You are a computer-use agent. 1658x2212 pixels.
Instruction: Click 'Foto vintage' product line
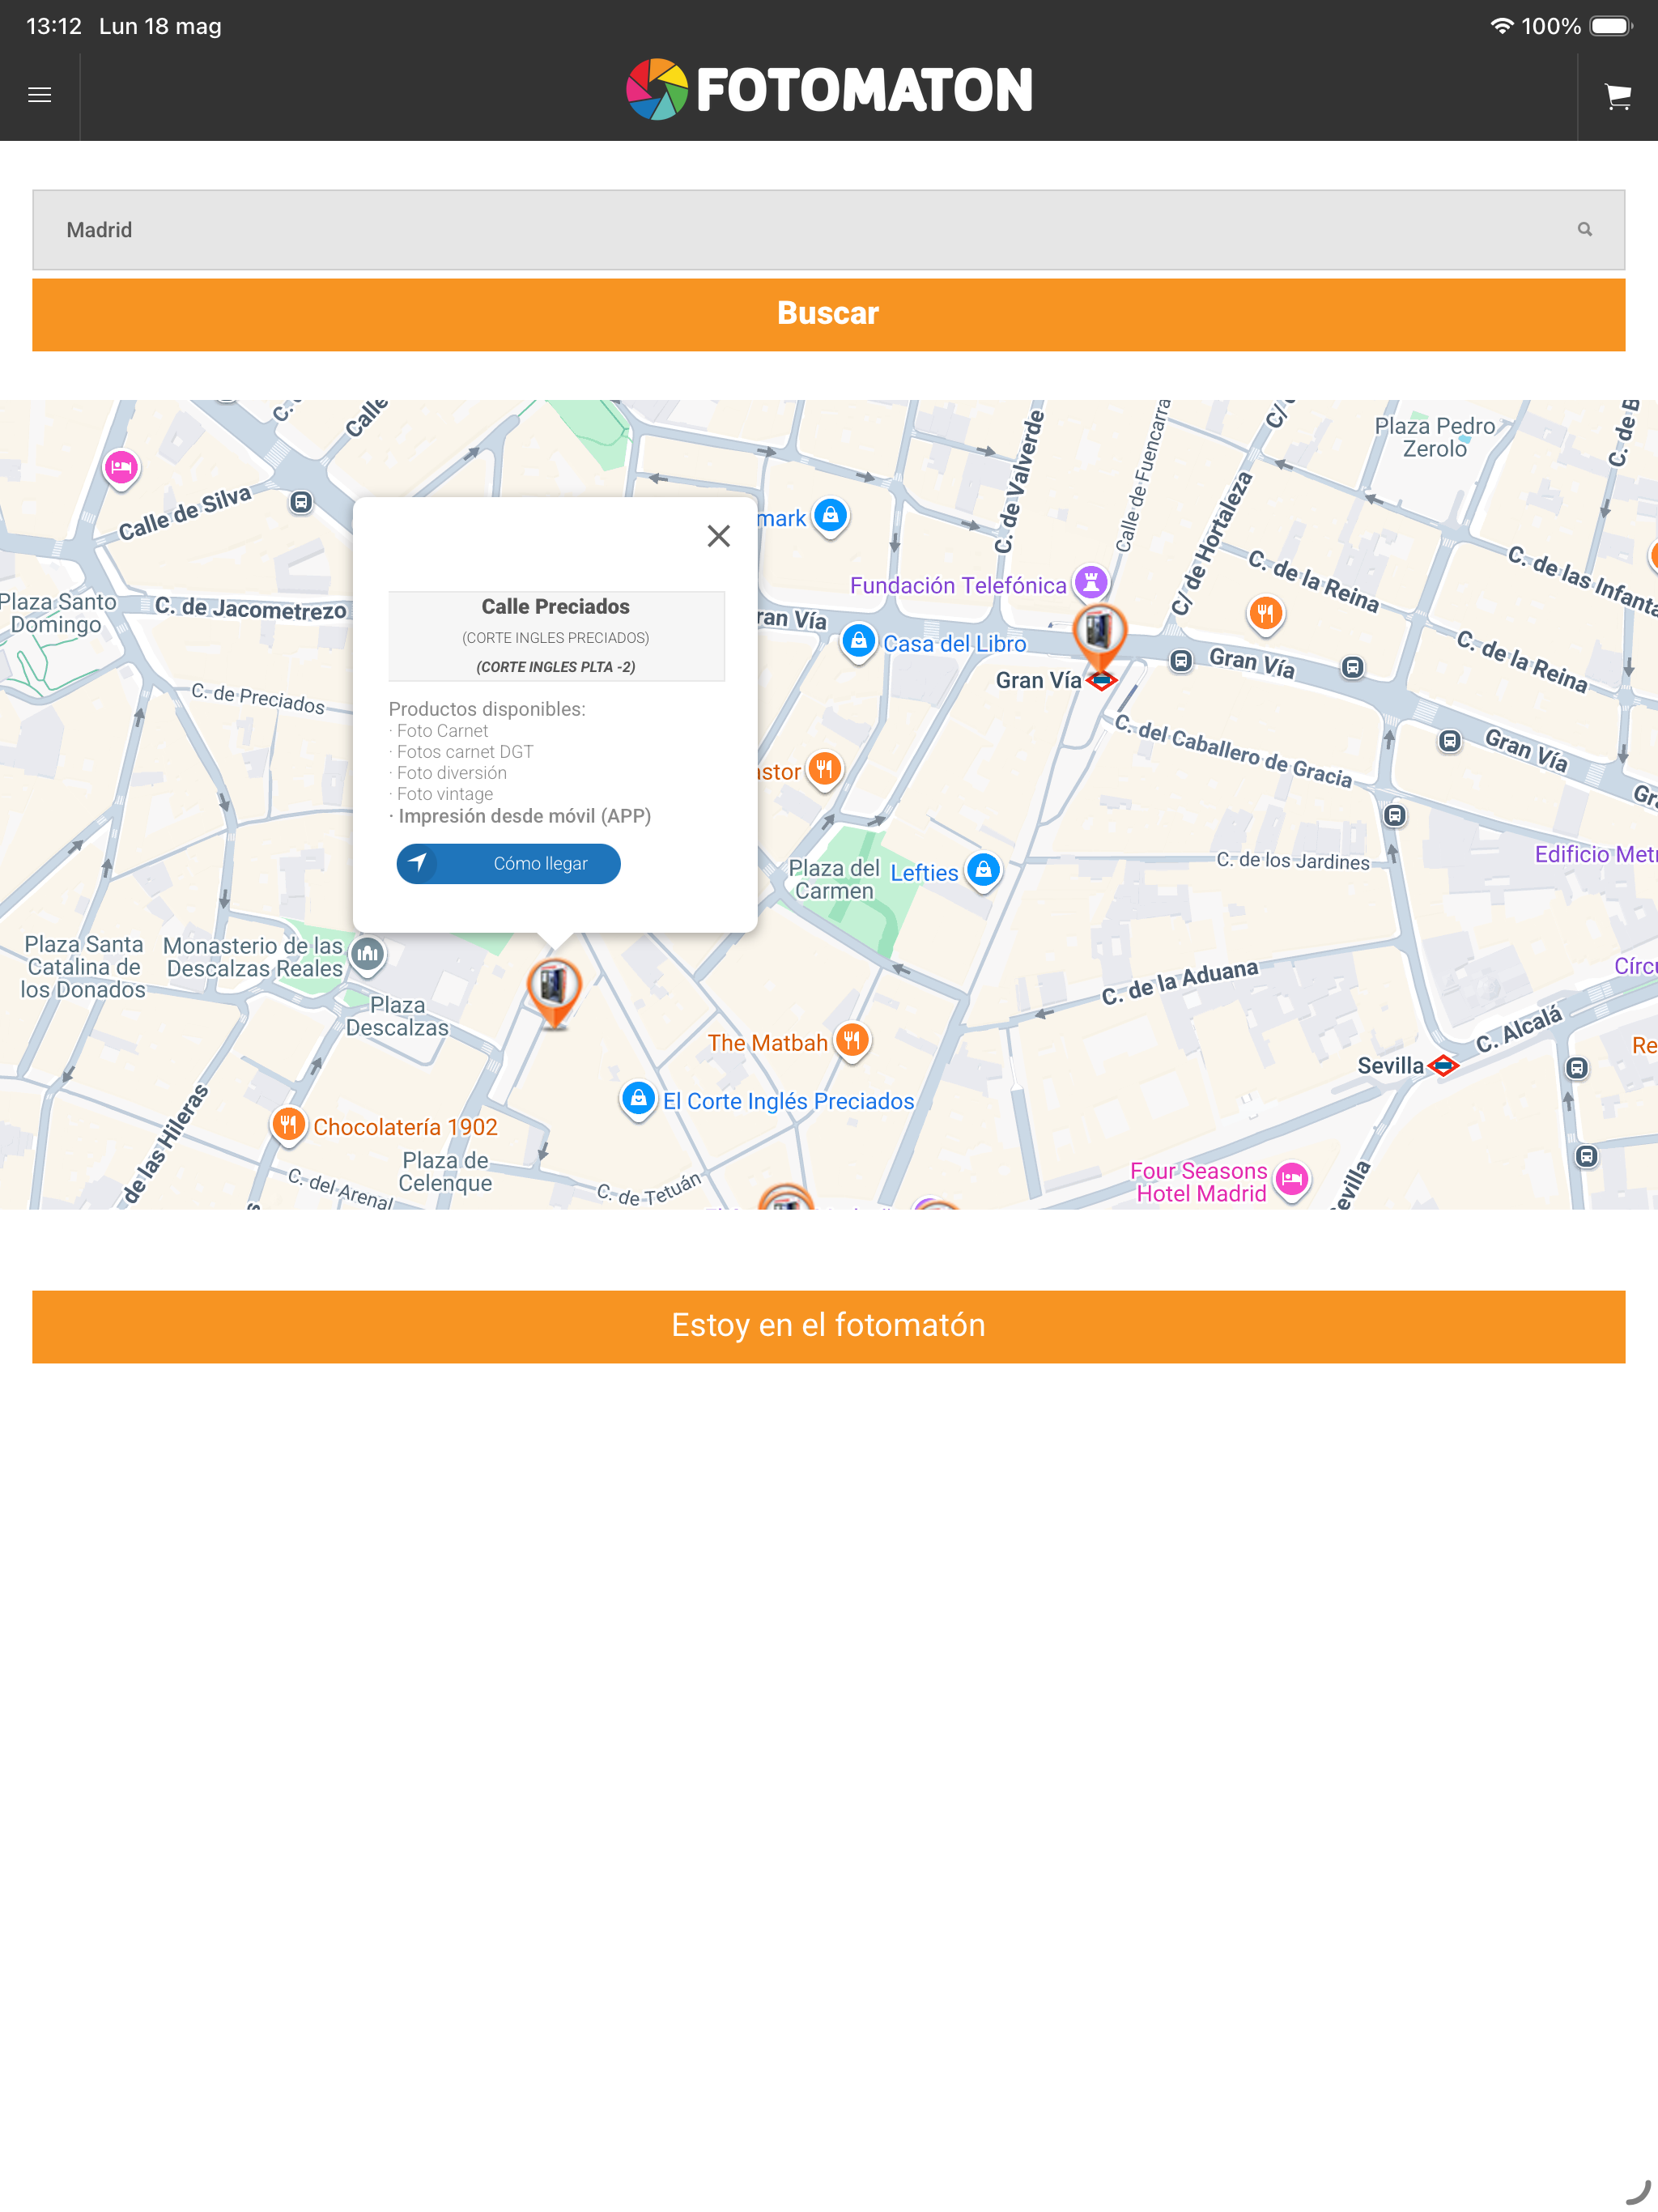[x=441, y=794]
